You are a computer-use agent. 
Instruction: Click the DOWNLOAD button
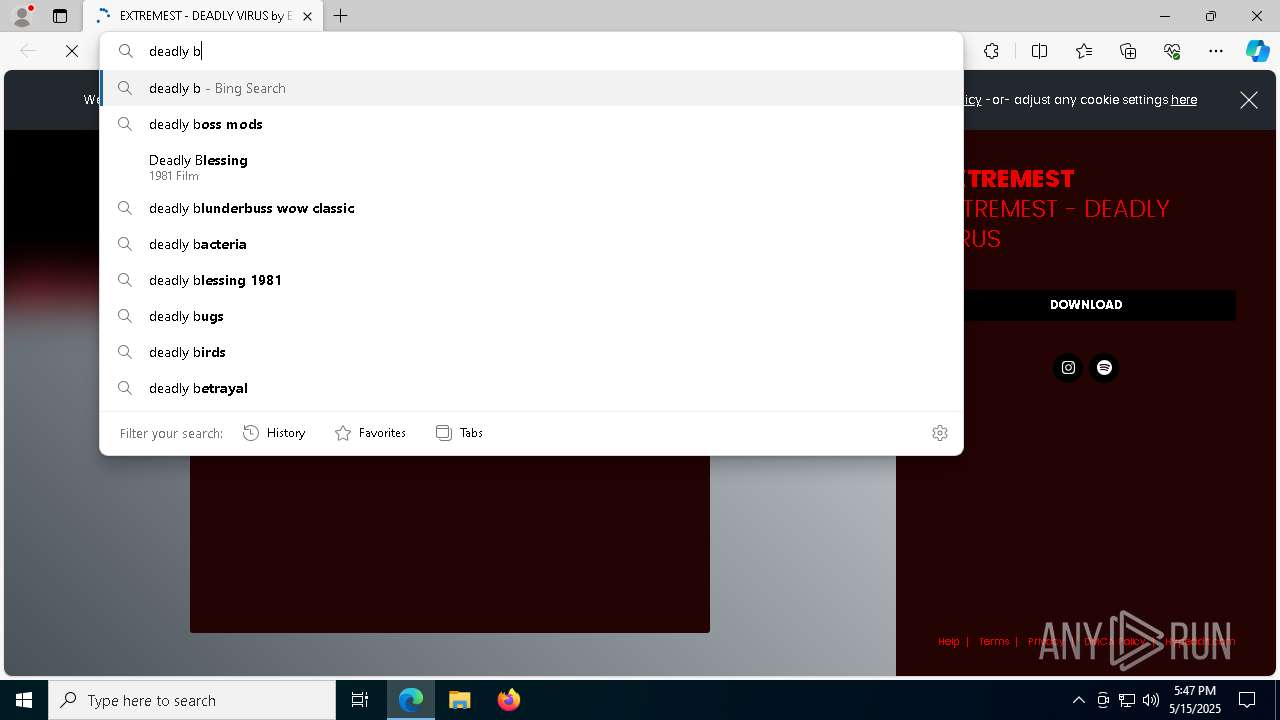[1086, 305]
